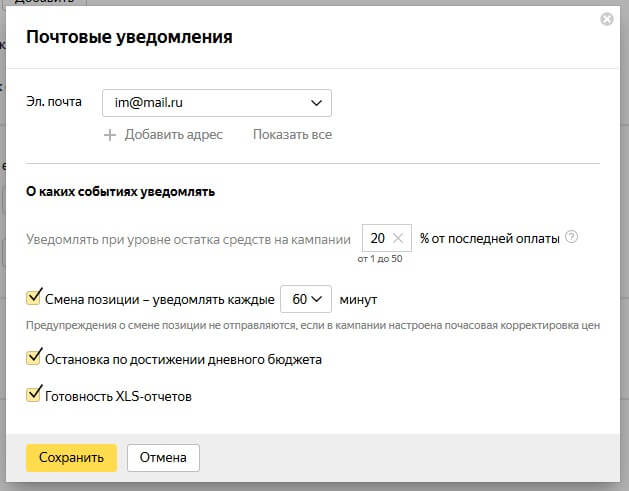Click the plus icon beside Добавить адрес
This screenshot has height=491, width=629.
tap(110, 135)
